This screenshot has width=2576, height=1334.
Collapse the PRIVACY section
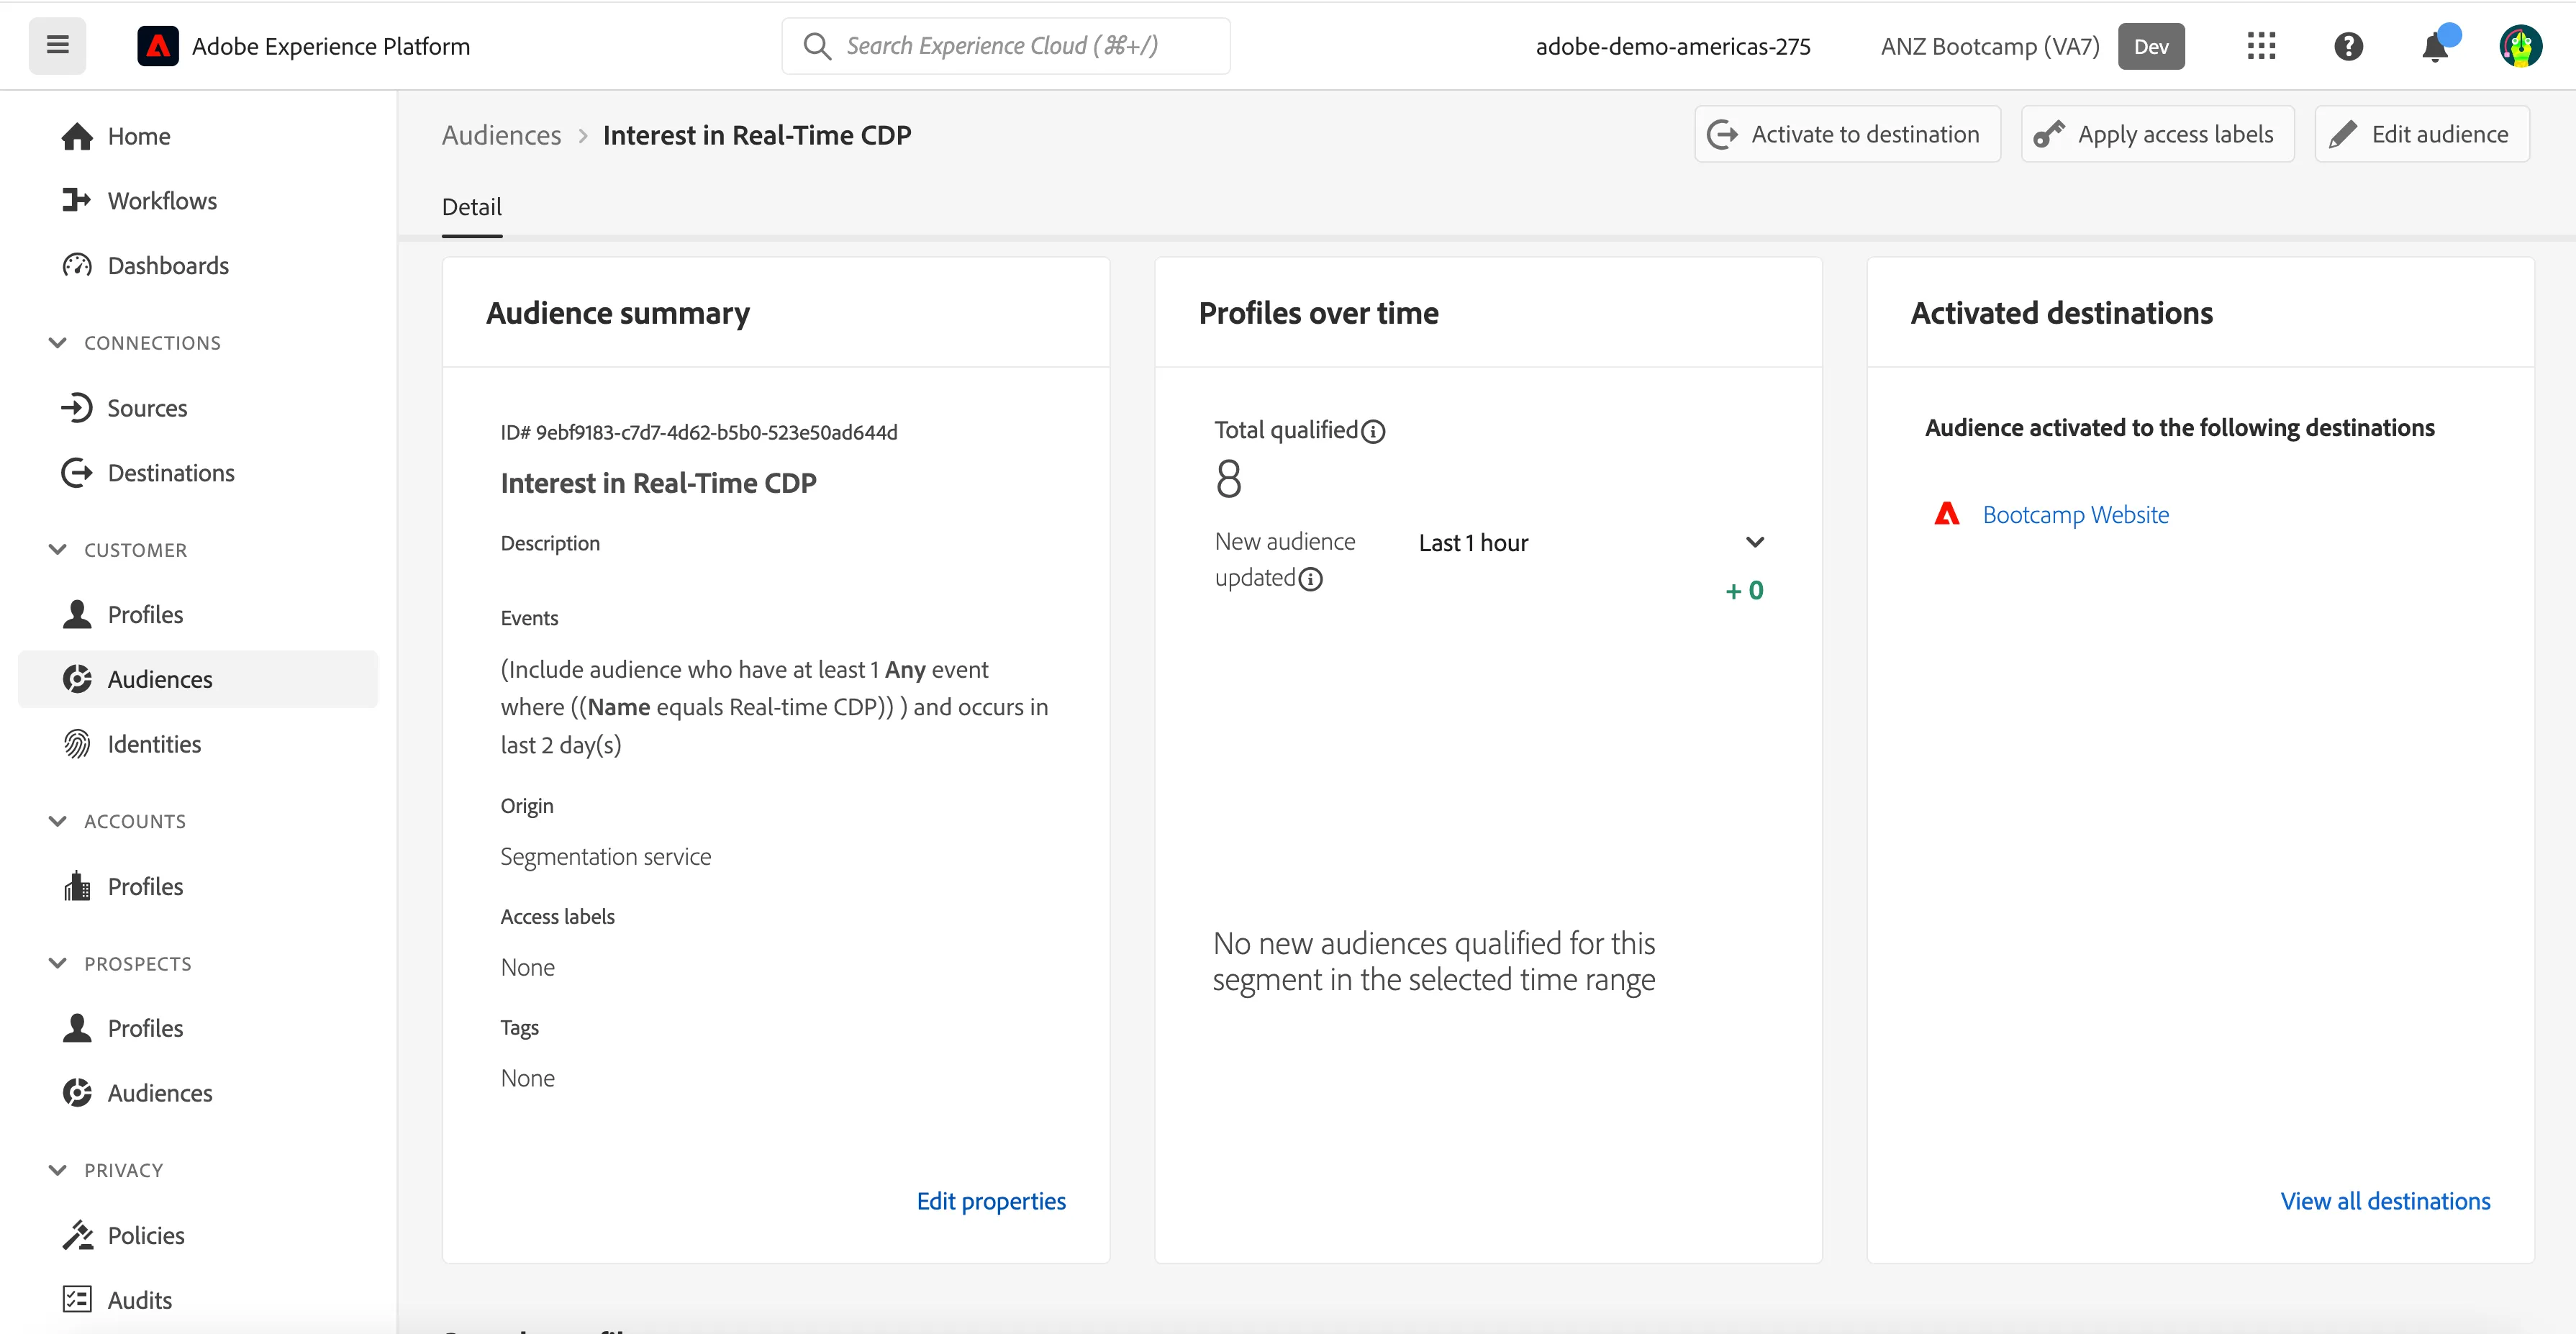(58, 1170)
